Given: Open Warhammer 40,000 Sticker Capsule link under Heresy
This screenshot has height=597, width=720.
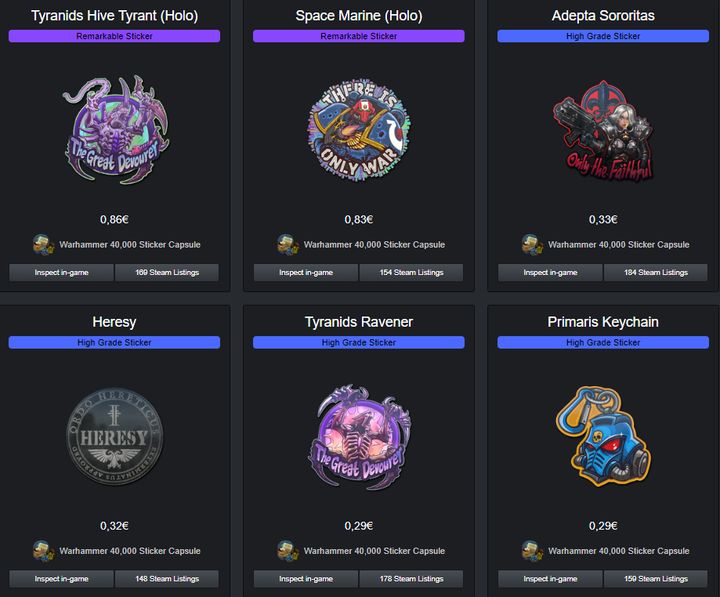Looking at the screenshot, I should [x=129, y=551].
